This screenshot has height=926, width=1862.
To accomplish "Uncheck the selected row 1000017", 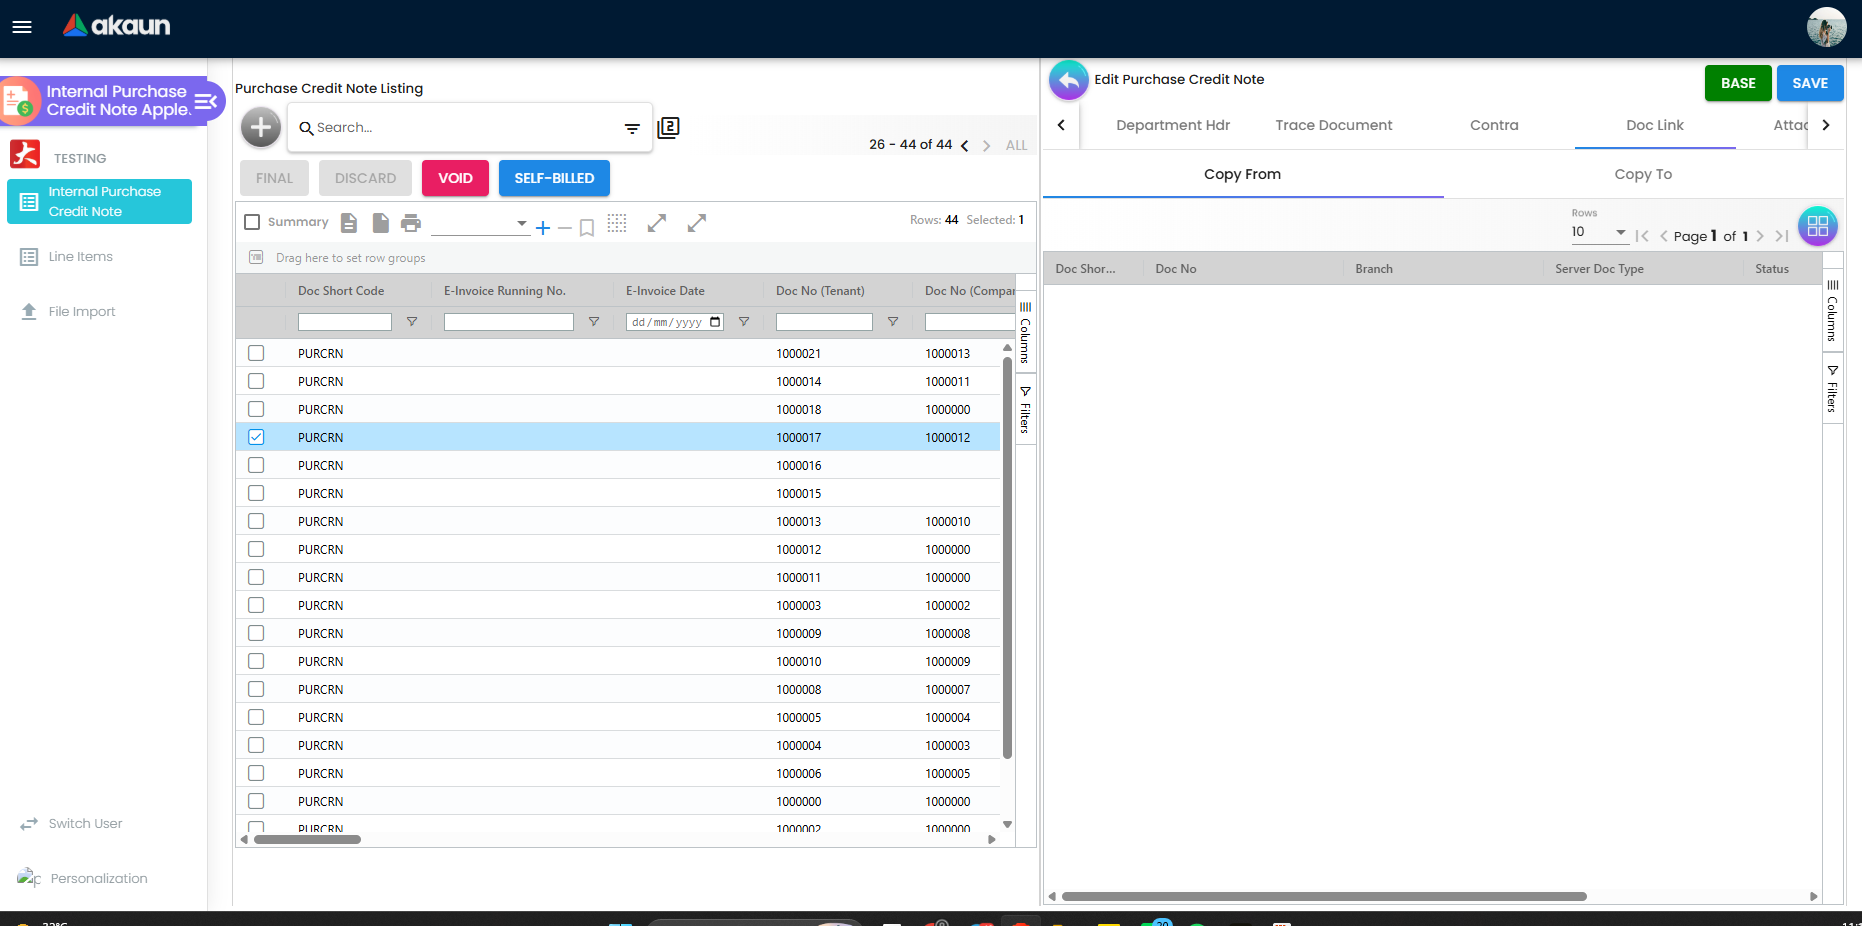I will point(256,437).
